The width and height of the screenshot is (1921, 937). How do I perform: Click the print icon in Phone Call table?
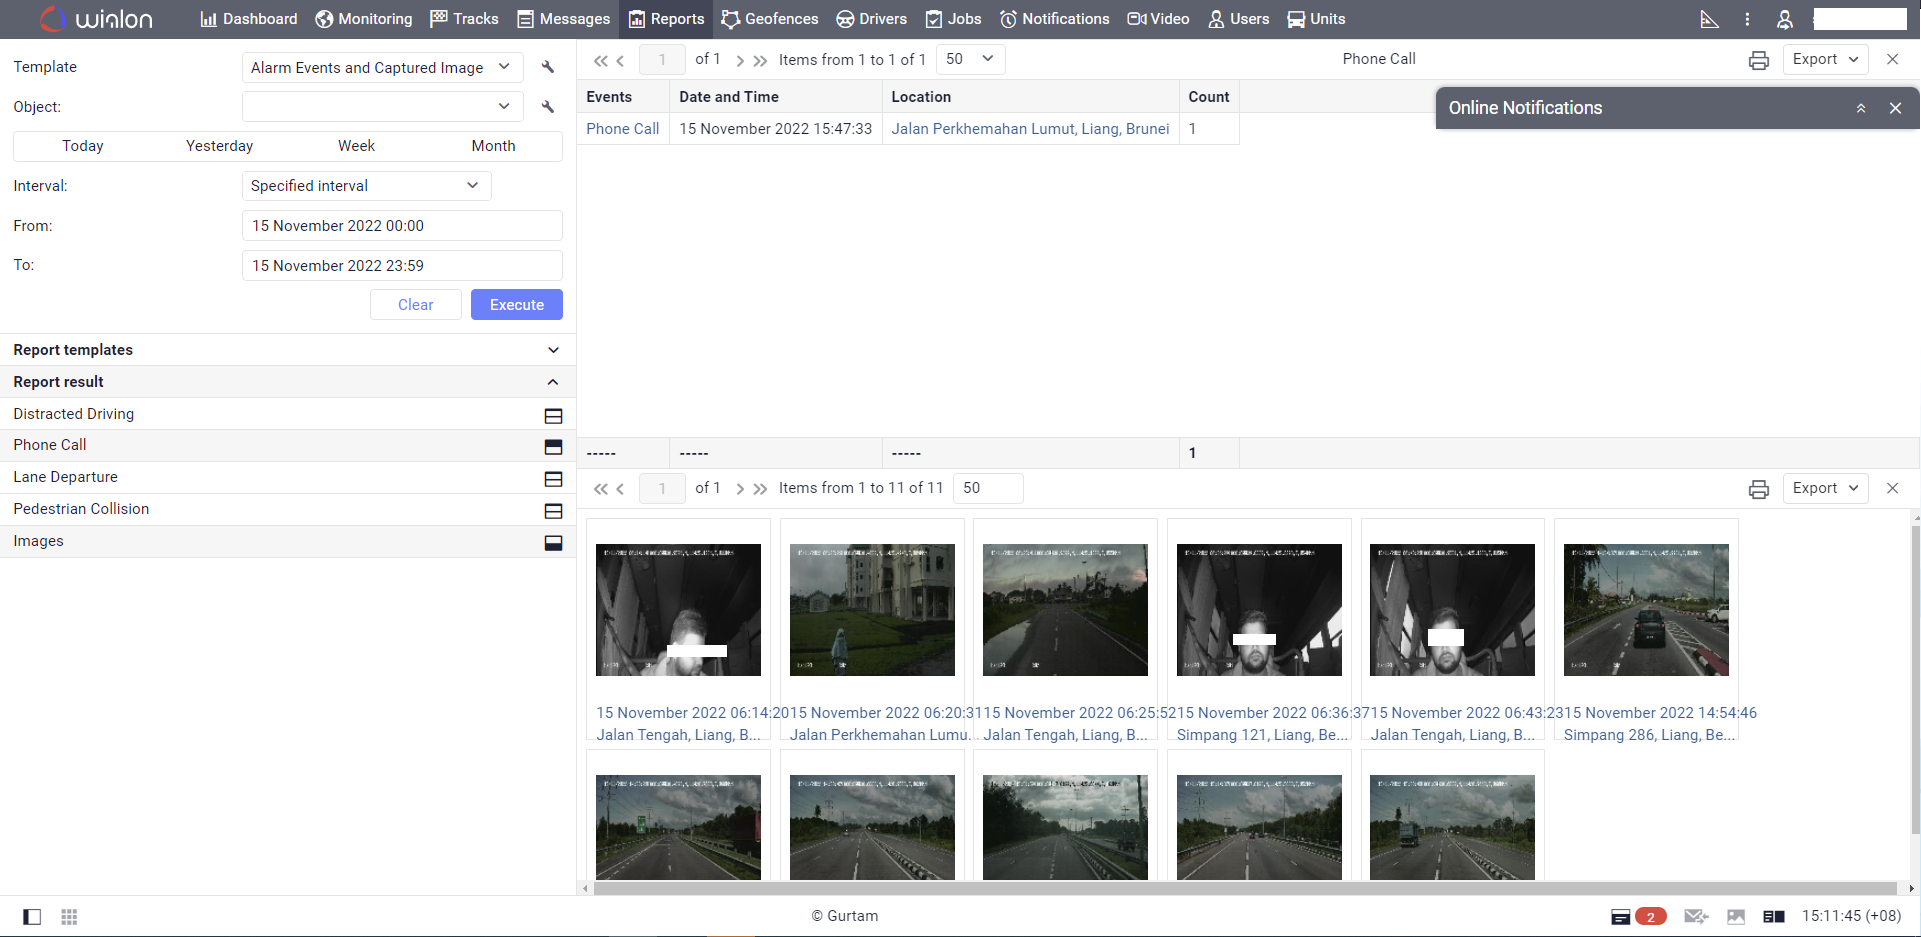point(1758,60)
